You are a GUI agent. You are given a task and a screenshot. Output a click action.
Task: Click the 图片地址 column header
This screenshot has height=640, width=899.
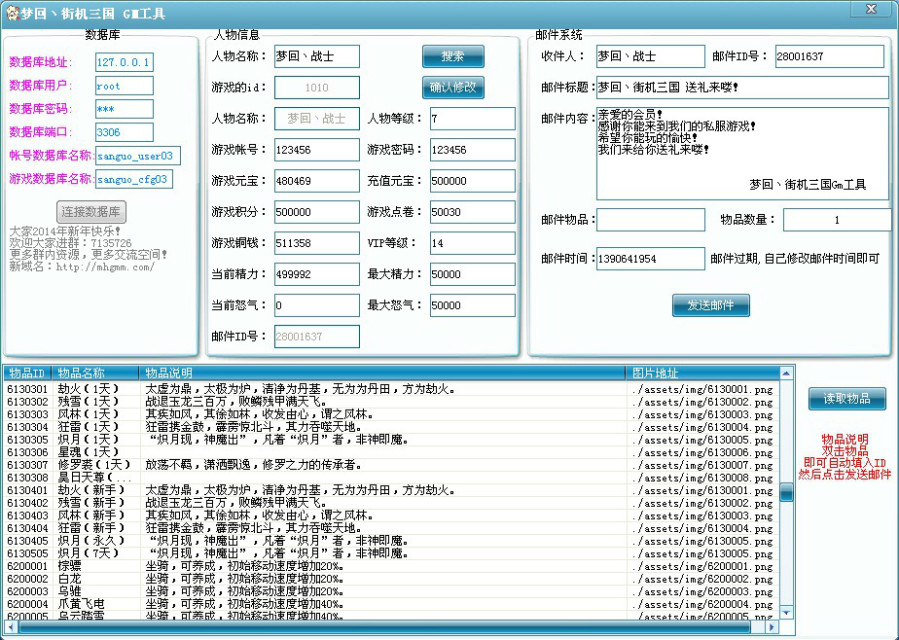tap(703, 373)
